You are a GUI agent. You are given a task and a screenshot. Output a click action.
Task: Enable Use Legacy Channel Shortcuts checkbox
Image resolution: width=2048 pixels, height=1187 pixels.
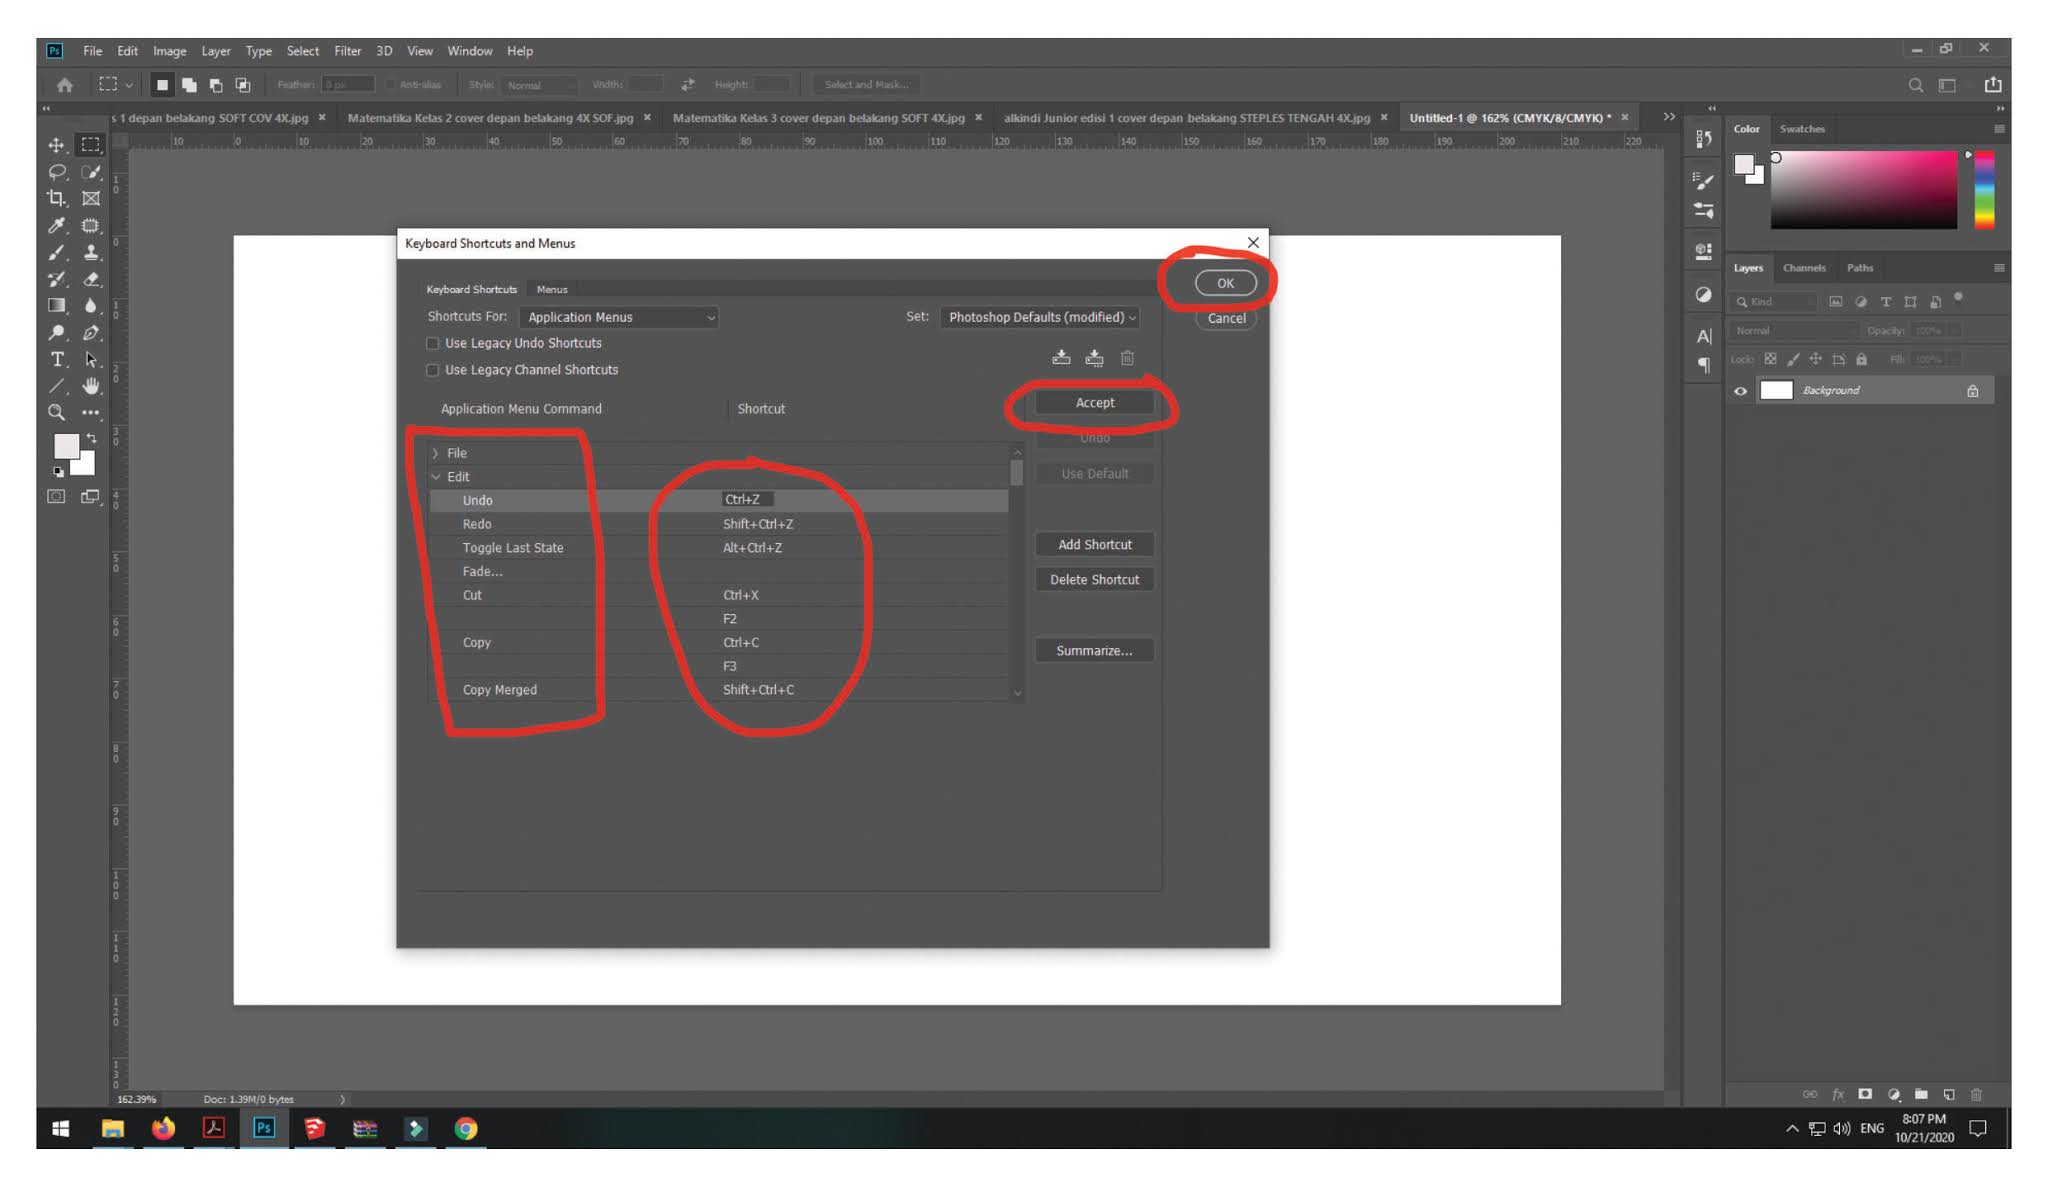433,370
